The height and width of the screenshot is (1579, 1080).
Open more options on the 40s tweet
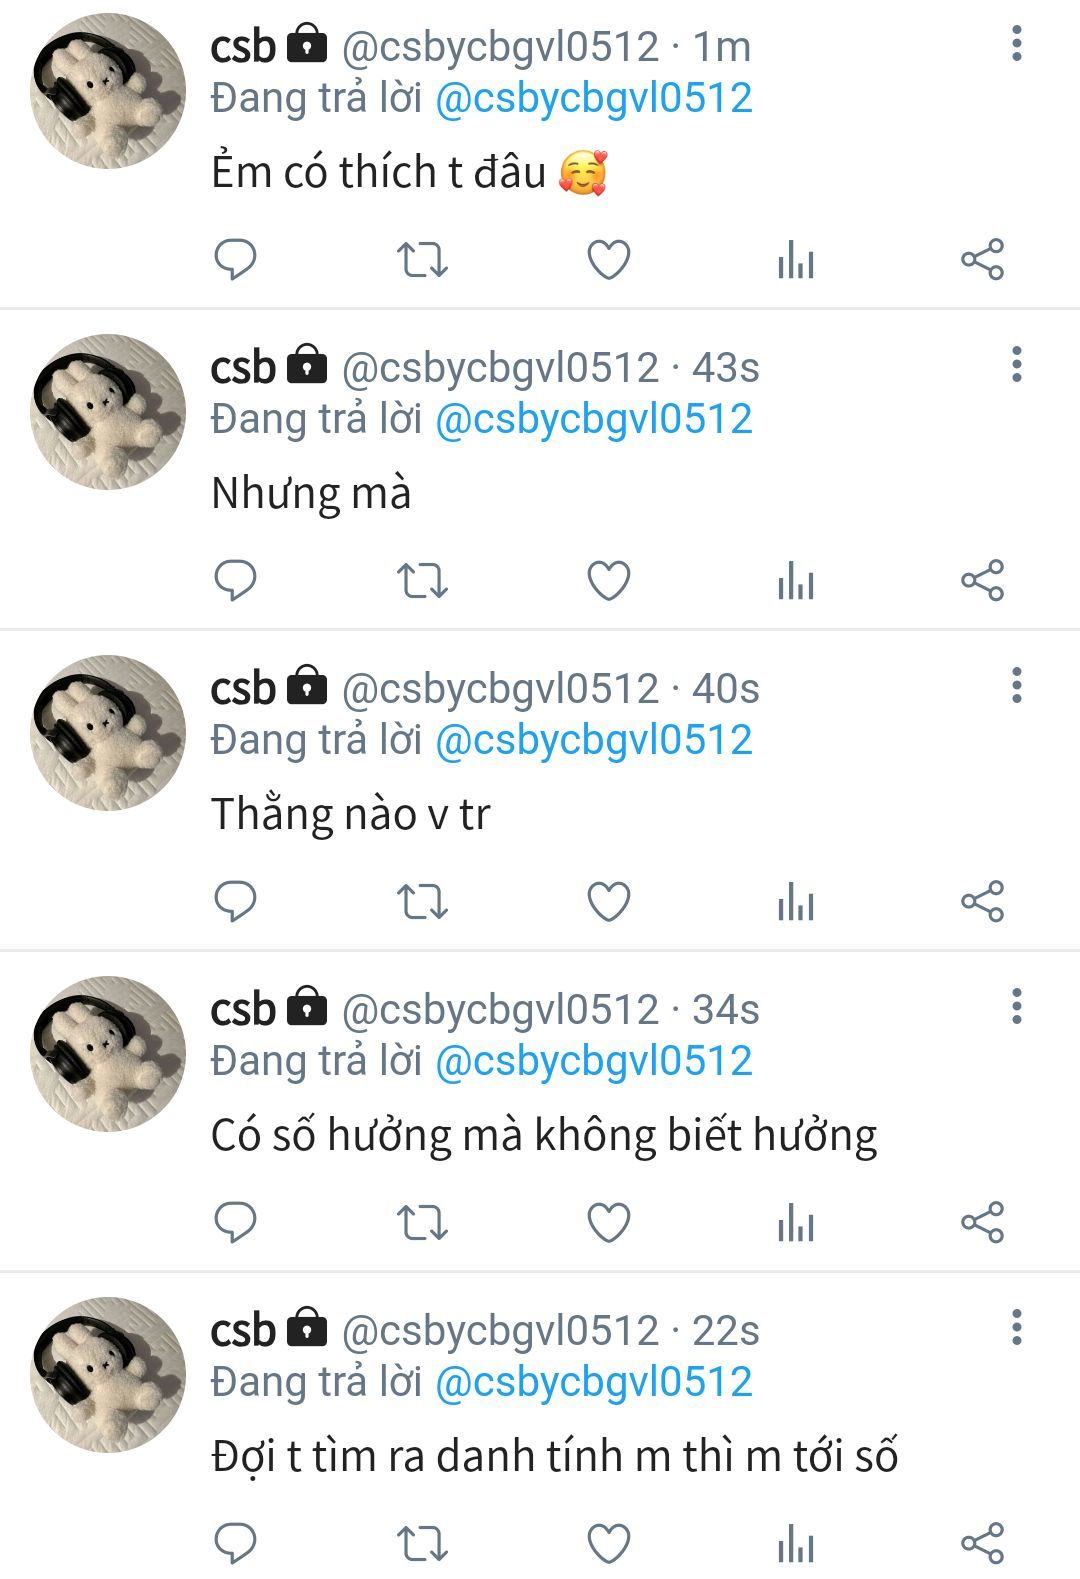point(1017,686)
